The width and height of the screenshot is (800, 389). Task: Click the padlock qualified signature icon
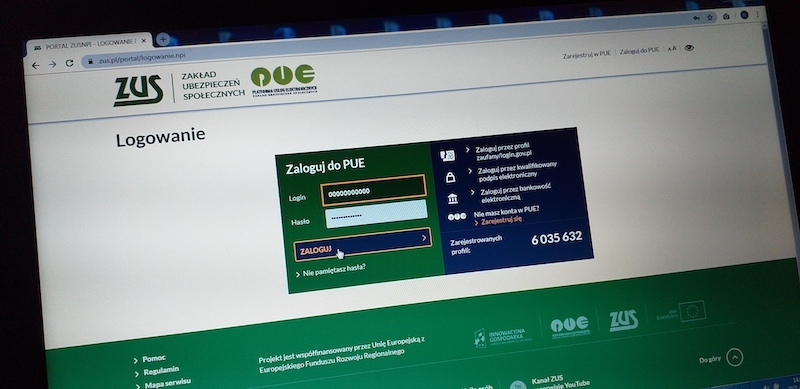point(451,177)
